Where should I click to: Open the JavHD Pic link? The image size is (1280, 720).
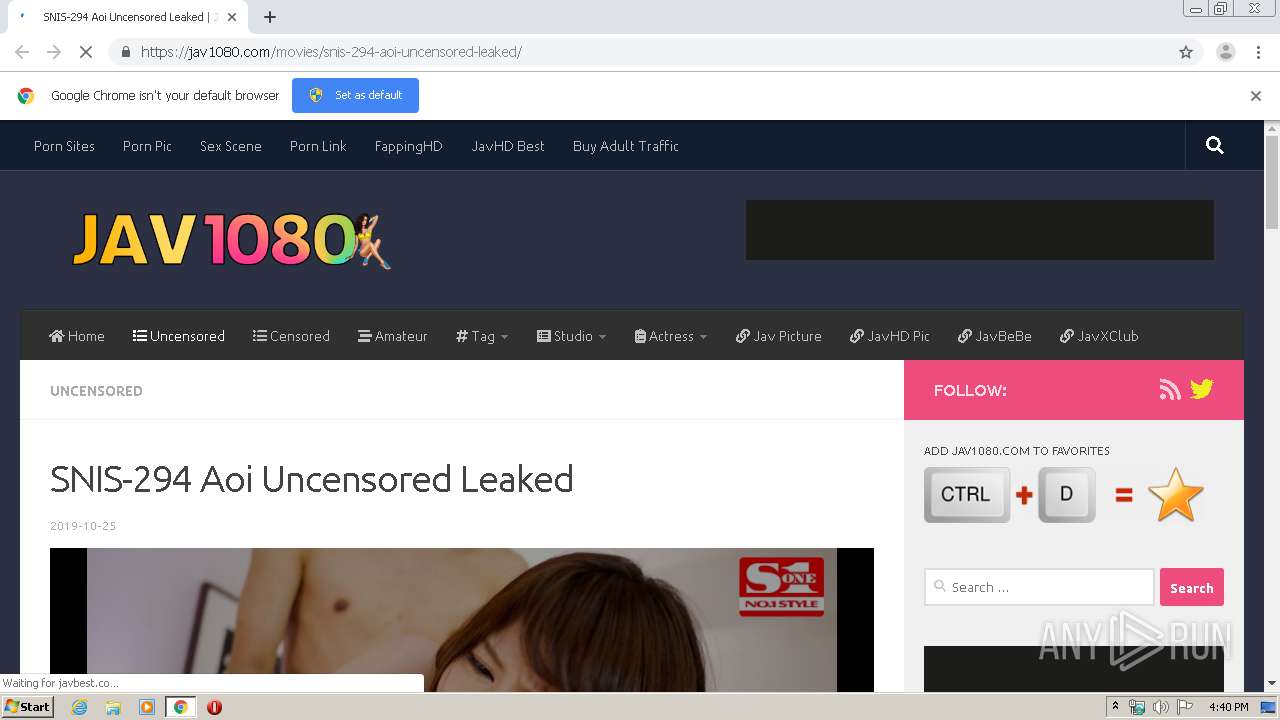pyautogui.click(x=890, y=336)
